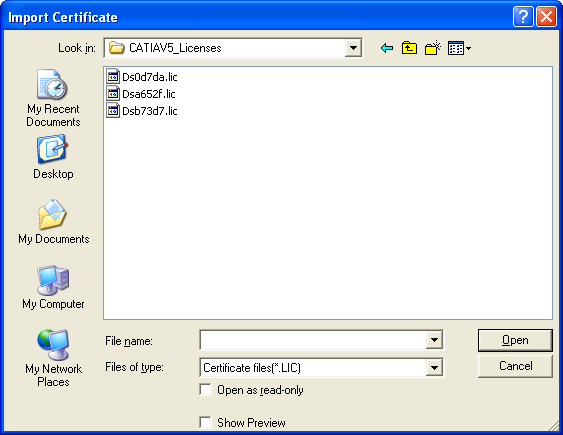Expand the Files of type dropdown
The image size is (563, 435).
[434, 368]
